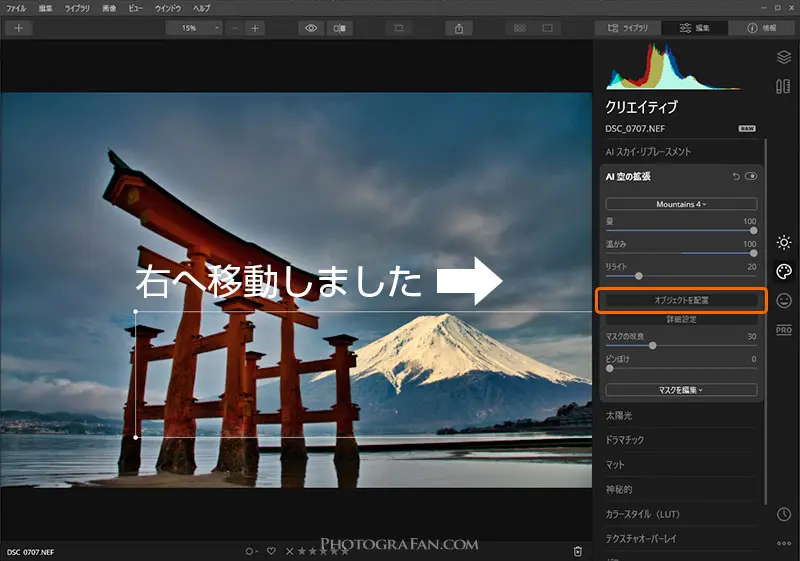This screenshot has width=800, height=561.
Task: Open the 編集 menu in menu bar
Action: (x=45, y=8)
